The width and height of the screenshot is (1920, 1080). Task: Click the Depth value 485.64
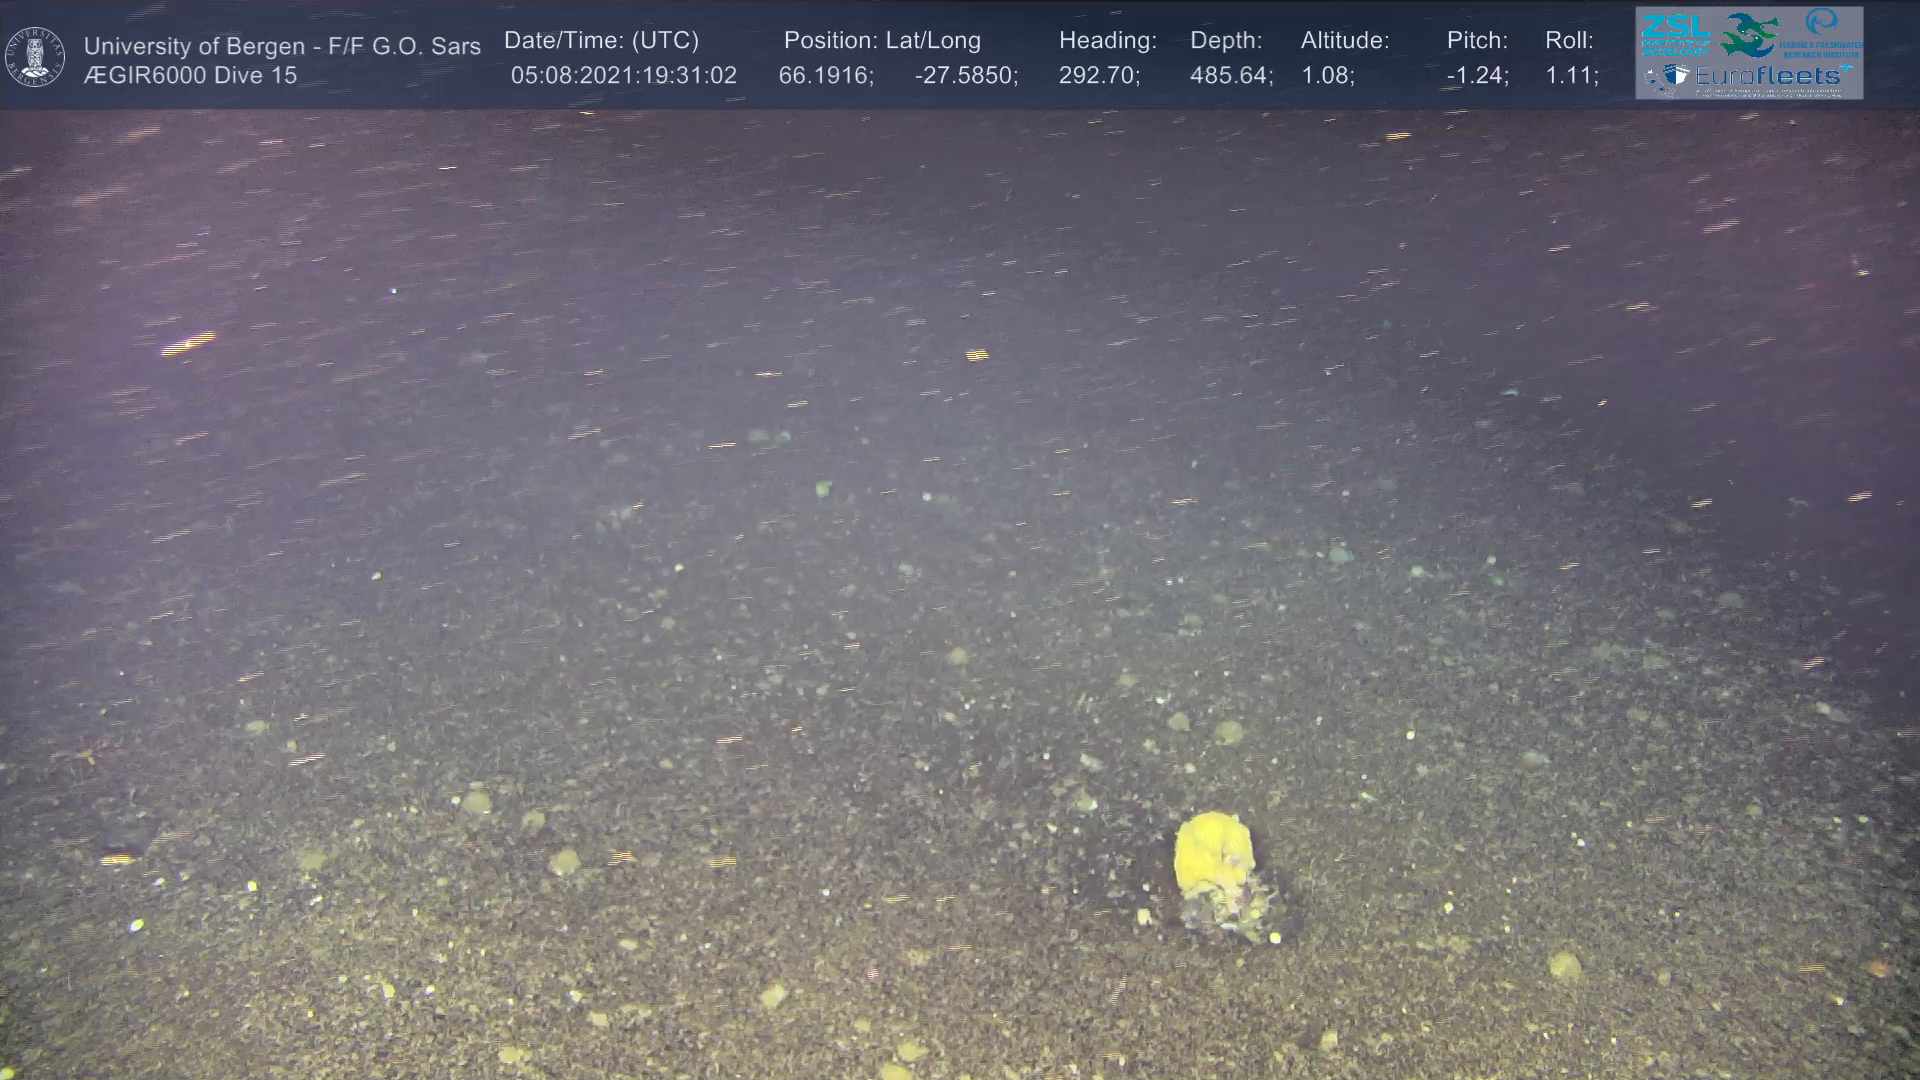tap(1230, 75)
